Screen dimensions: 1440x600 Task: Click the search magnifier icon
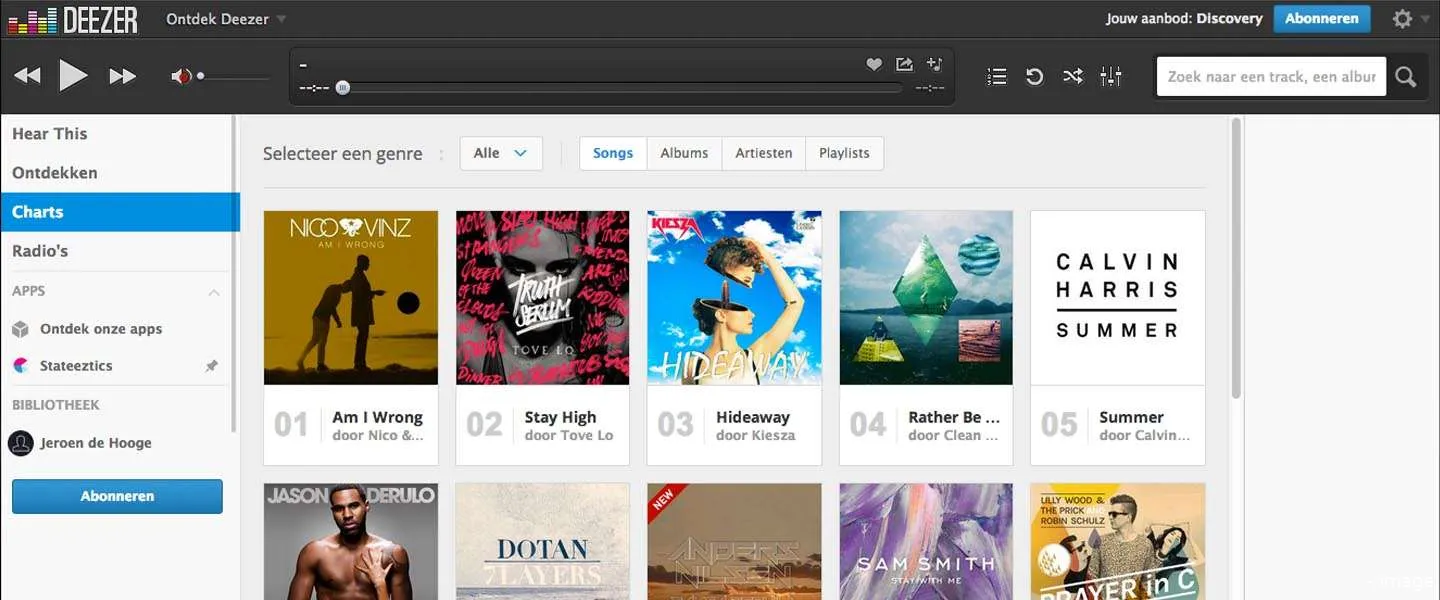[1405, 75]
